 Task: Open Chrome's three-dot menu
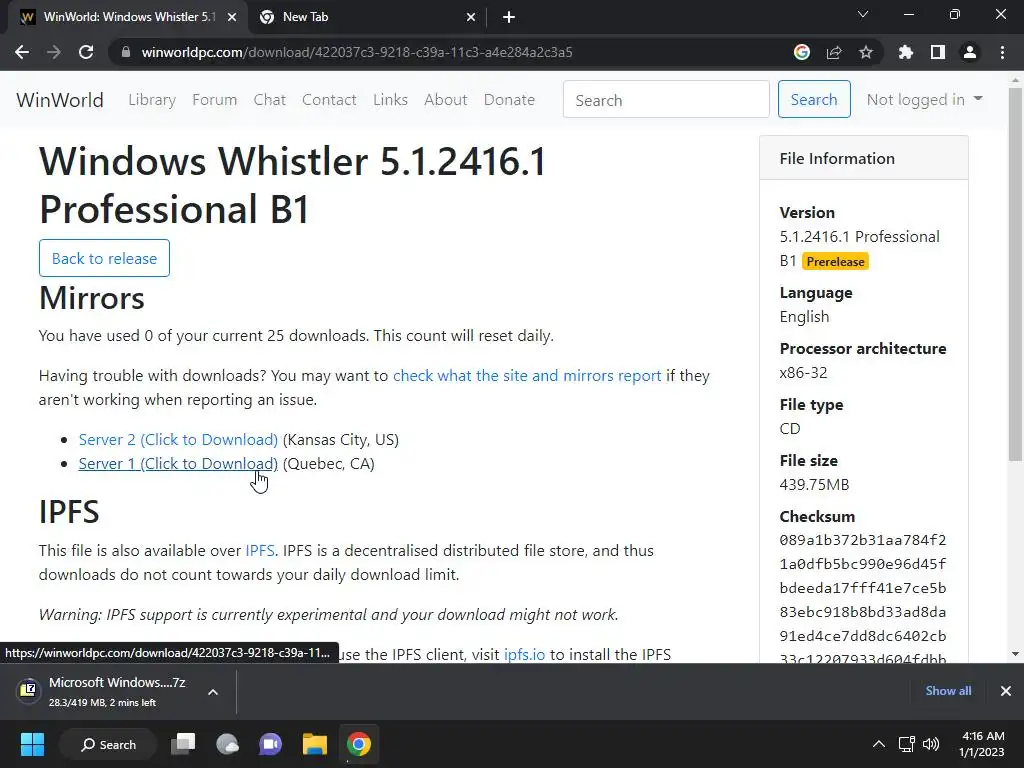pos(1002,52)
